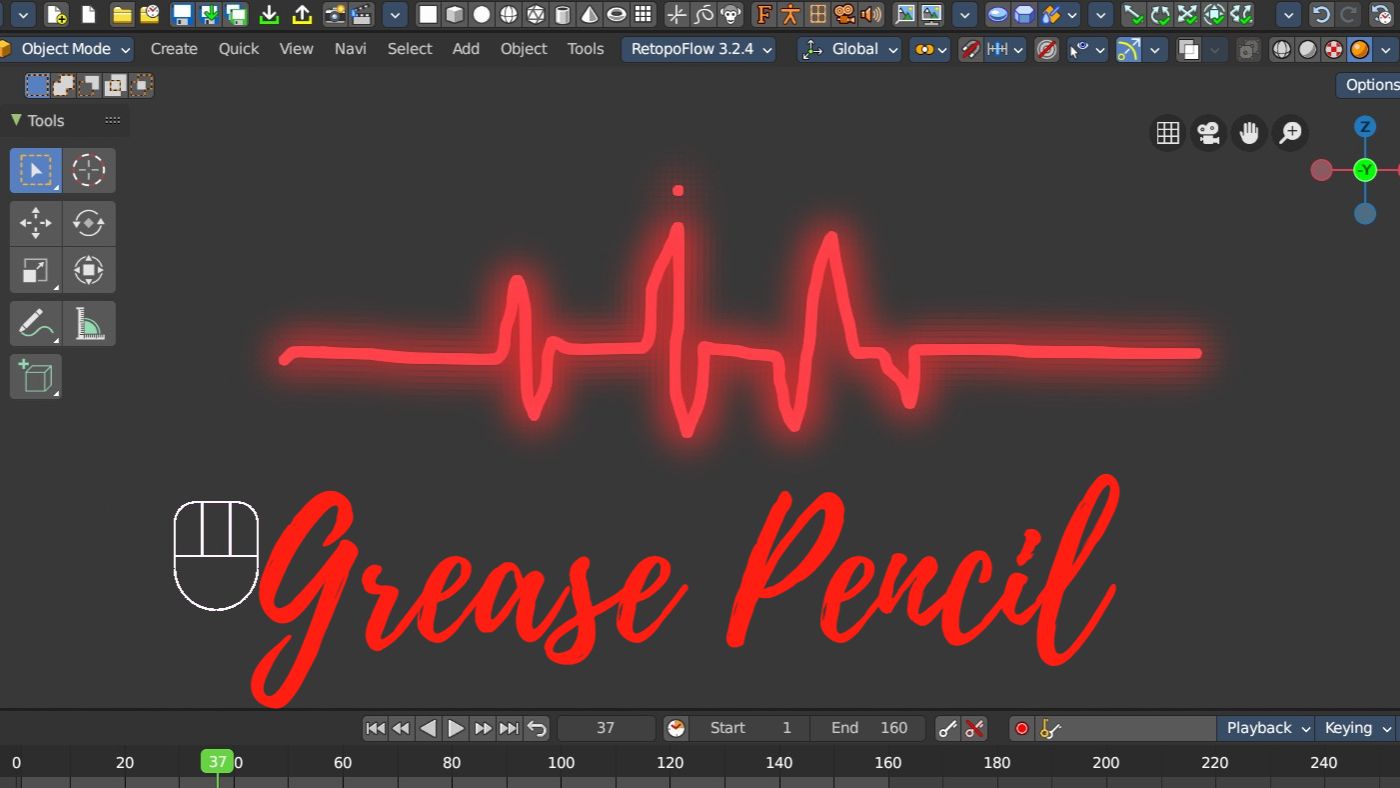Add a cone mesh from top toolbar
The height and width of the screenshot is (788, 1400).
[x=590, y=15]
